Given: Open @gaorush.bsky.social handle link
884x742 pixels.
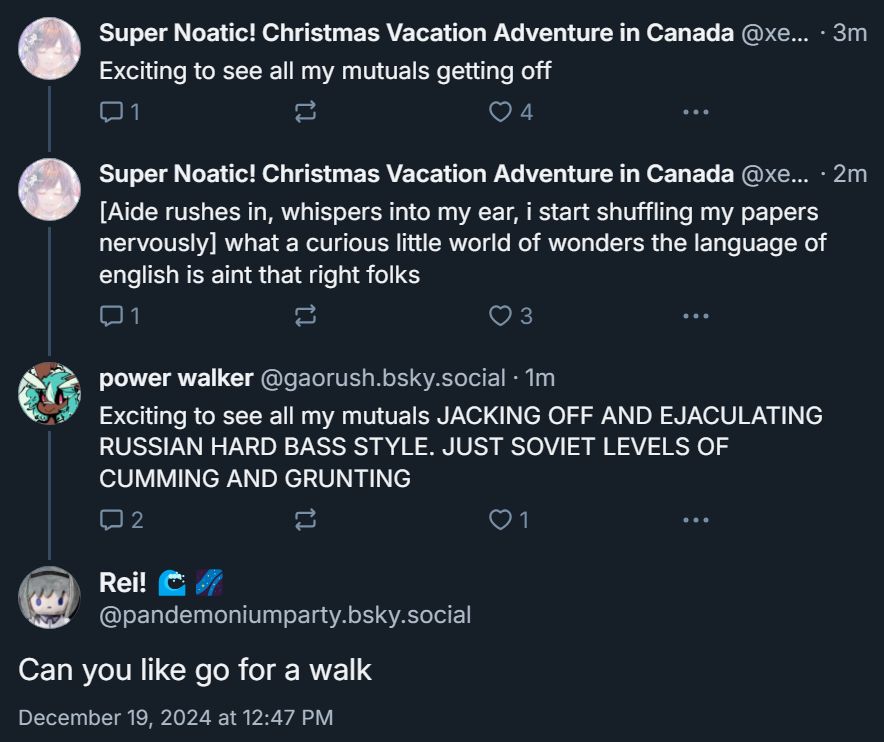Looking at the screenshot, I should pyautogui.click(x=383, y=378).
